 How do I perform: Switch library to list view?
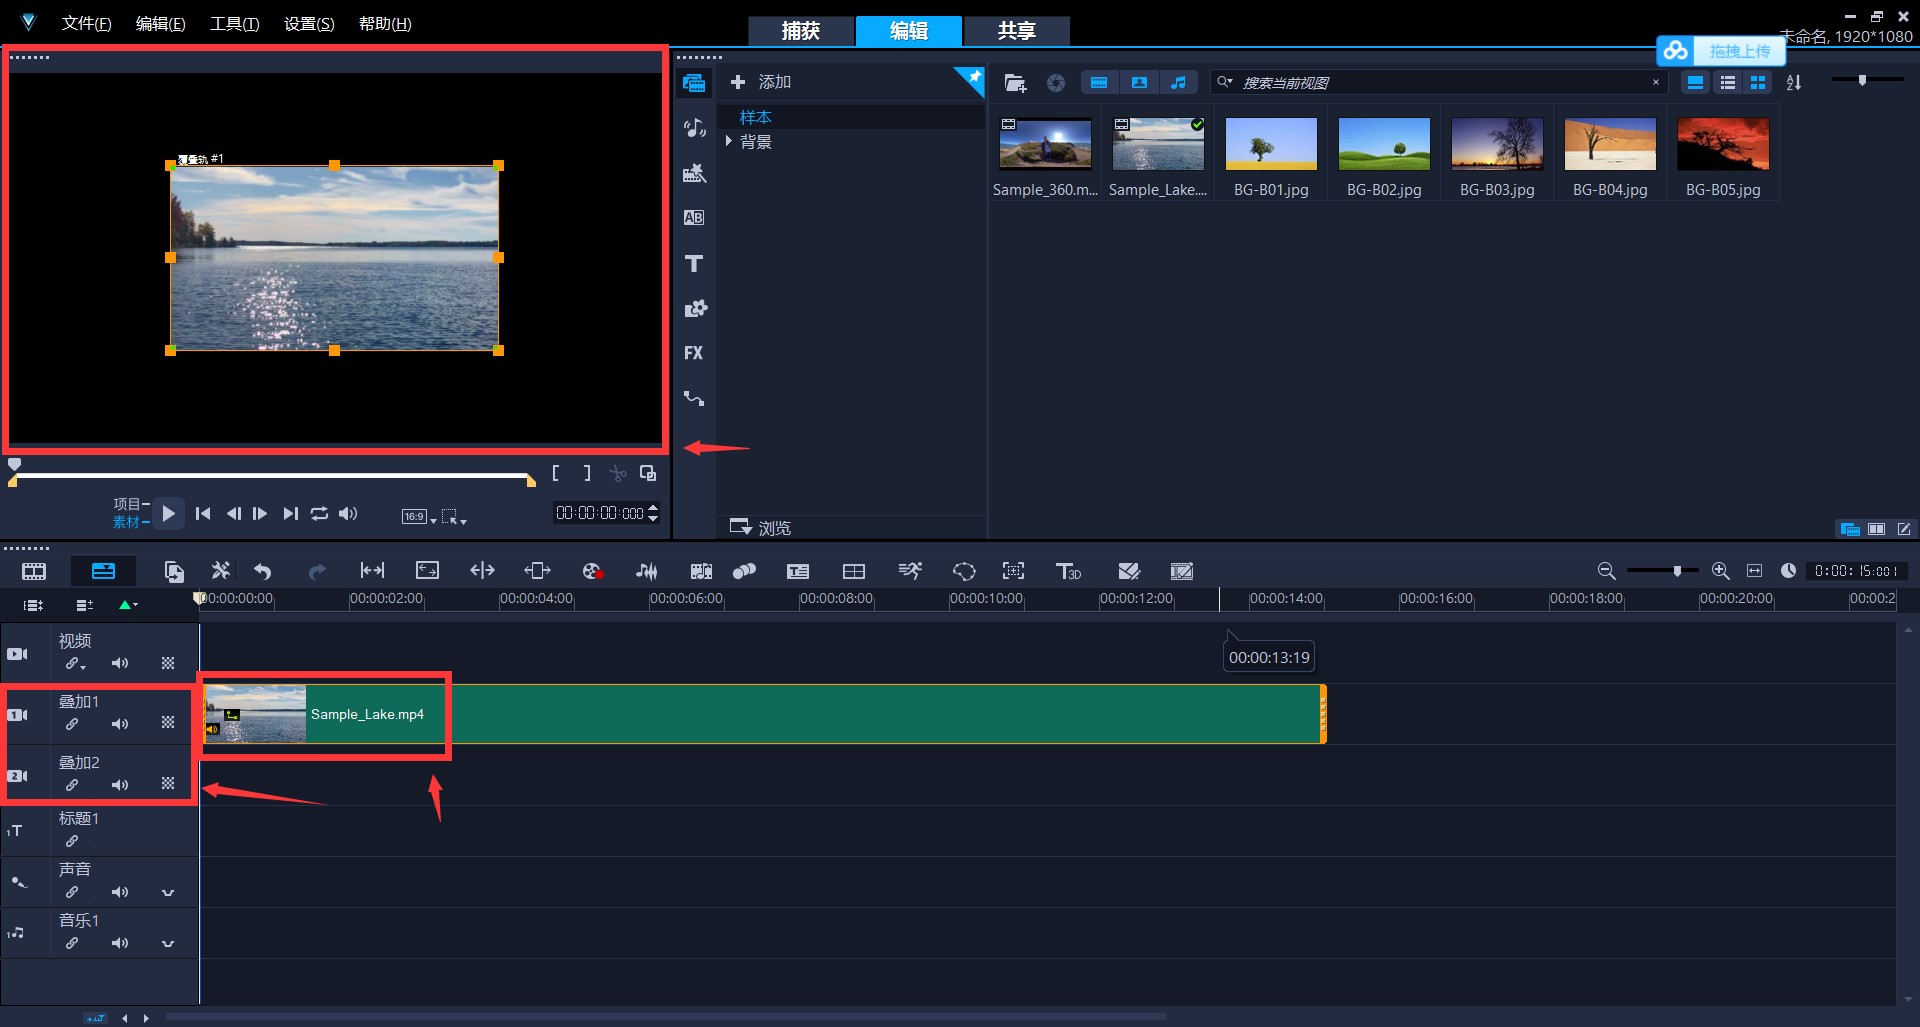point(1727,83)
